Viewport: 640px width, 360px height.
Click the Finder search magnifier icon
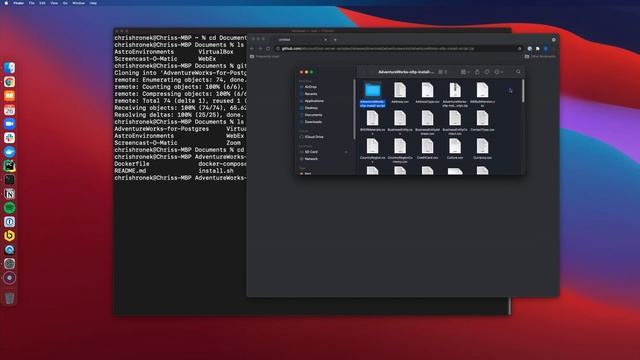pyautogui.click(x=518, y=72)
